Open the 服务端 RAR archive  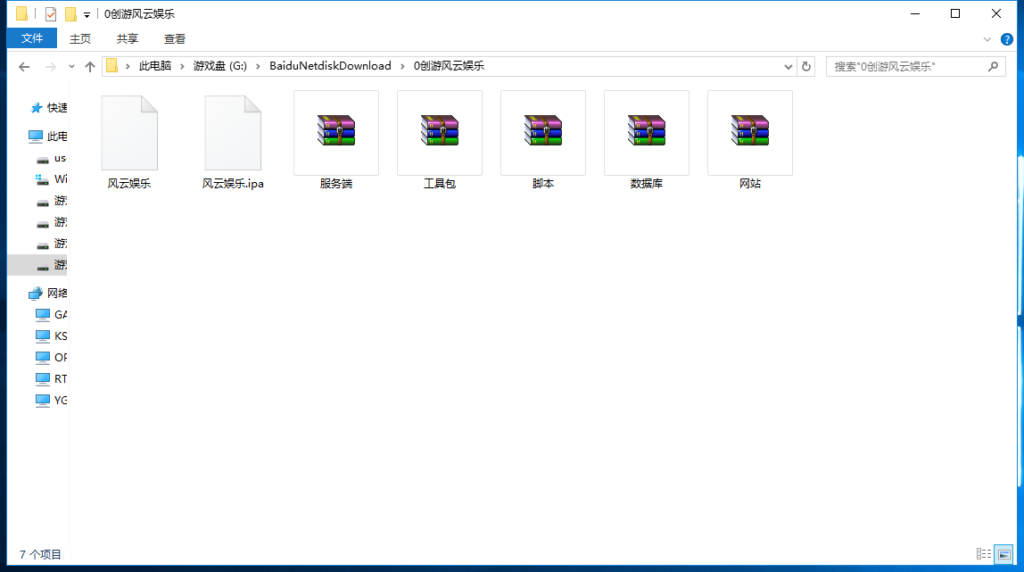point(336,132)
